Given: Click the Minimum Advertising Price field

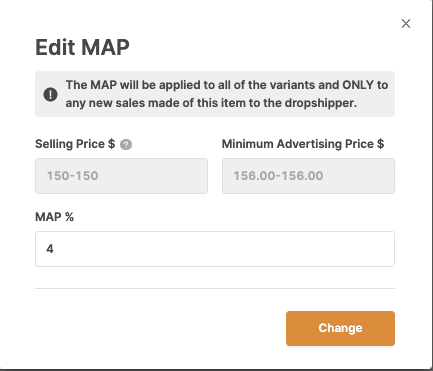Looking at the screenshot, I should coord(308,176).
